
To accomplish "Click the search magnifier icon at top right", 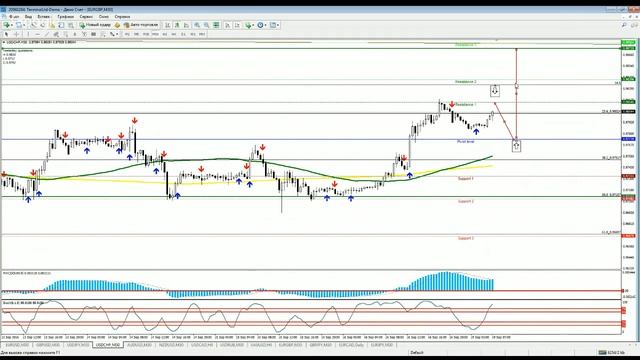I will (624, 25).
